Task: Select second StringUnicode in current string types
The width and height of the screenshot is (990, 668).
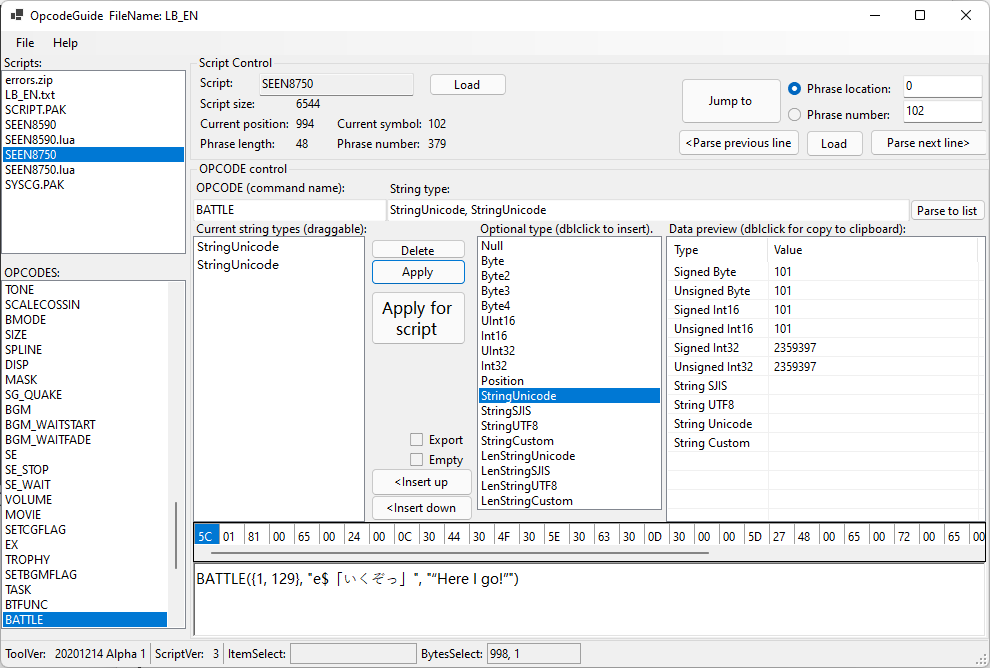Action: click(x=278, y=265)
